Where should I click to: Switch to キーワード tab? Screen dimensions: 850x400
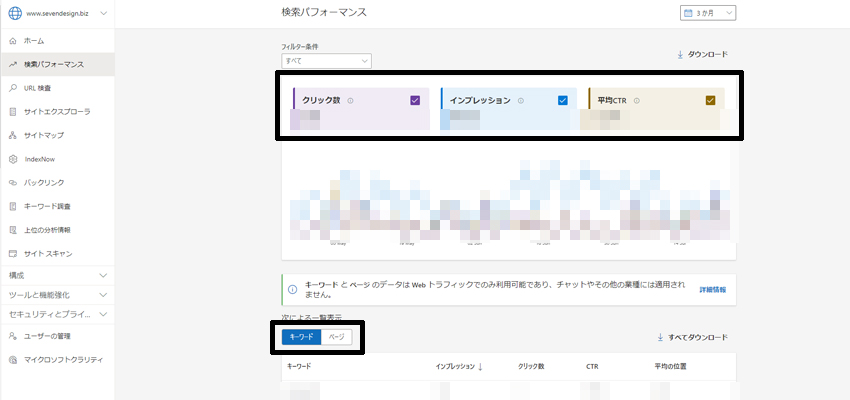point(301,337)
